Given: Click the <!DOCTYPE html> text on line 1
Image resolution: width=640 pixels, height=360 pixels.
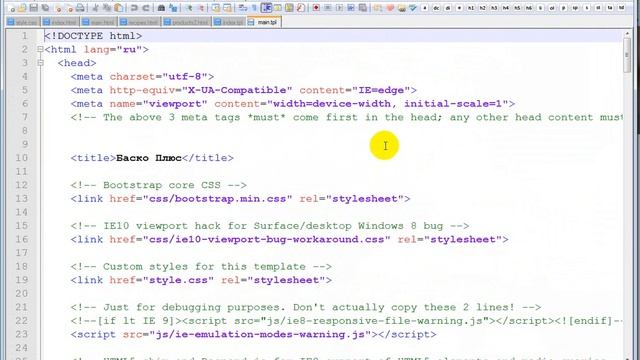Looking at the screenshot, I should click(x=93, y=36).
